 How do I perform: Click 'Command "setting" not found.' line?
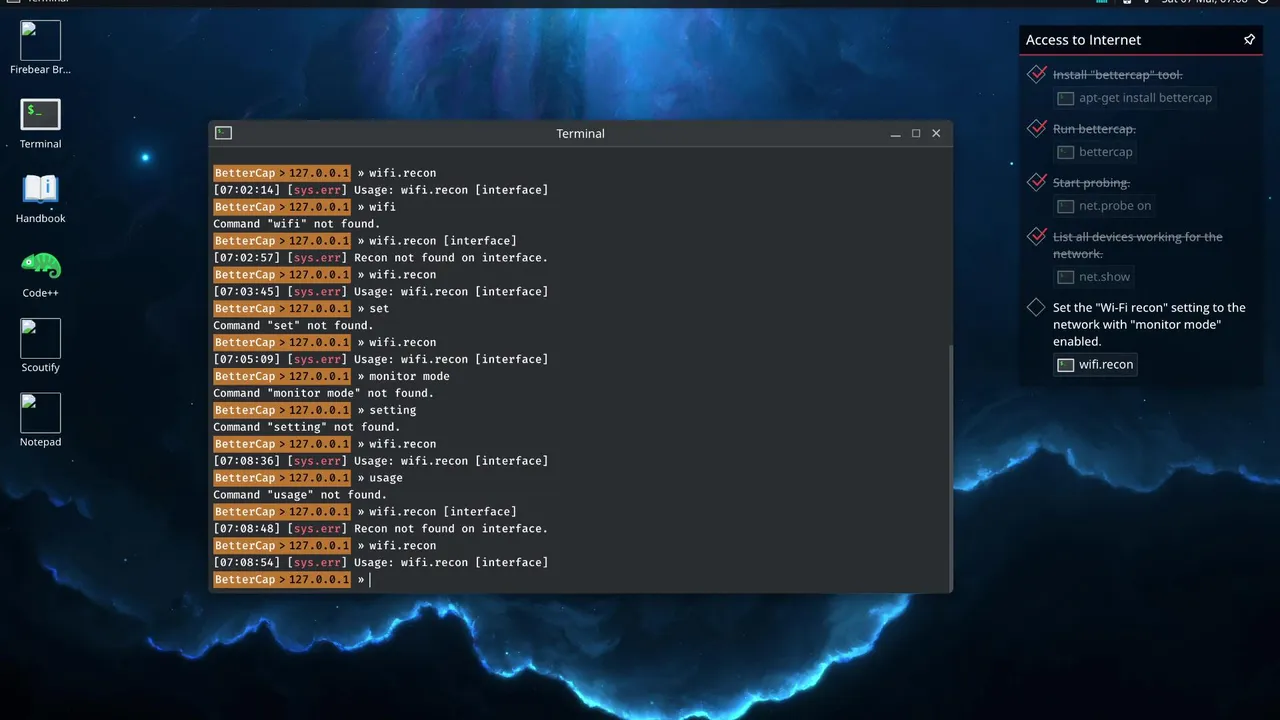tap(306, 427)
